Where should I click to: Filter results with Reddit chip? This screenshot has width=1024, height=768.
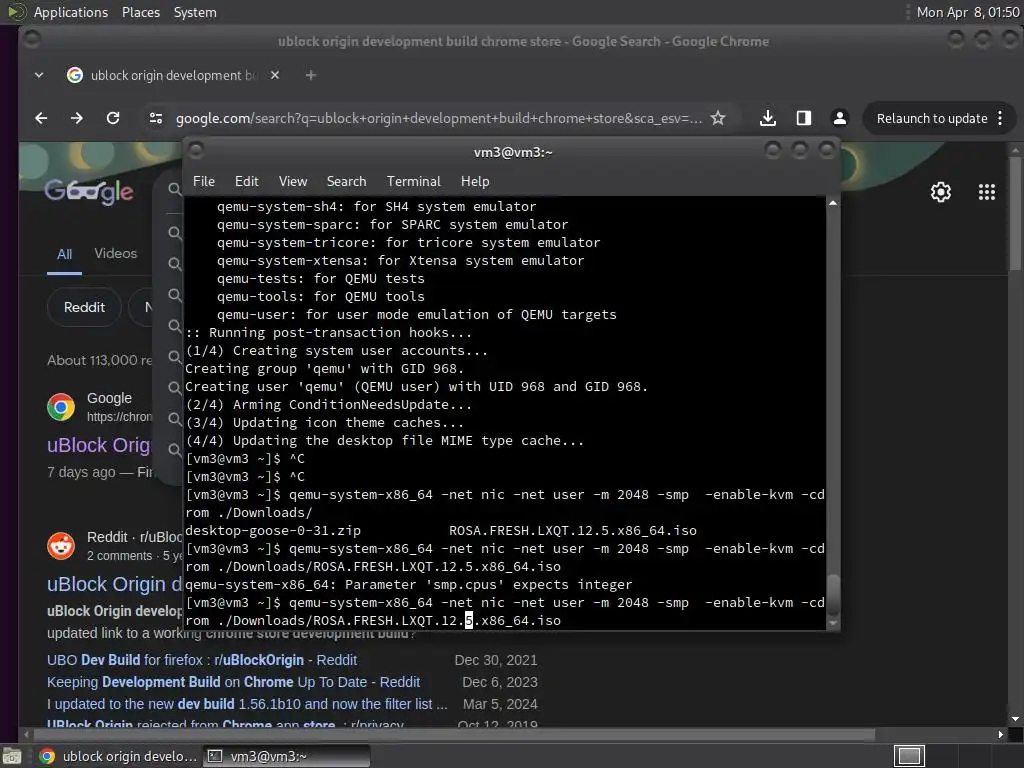pyautogui.click(x=84, y=307)
